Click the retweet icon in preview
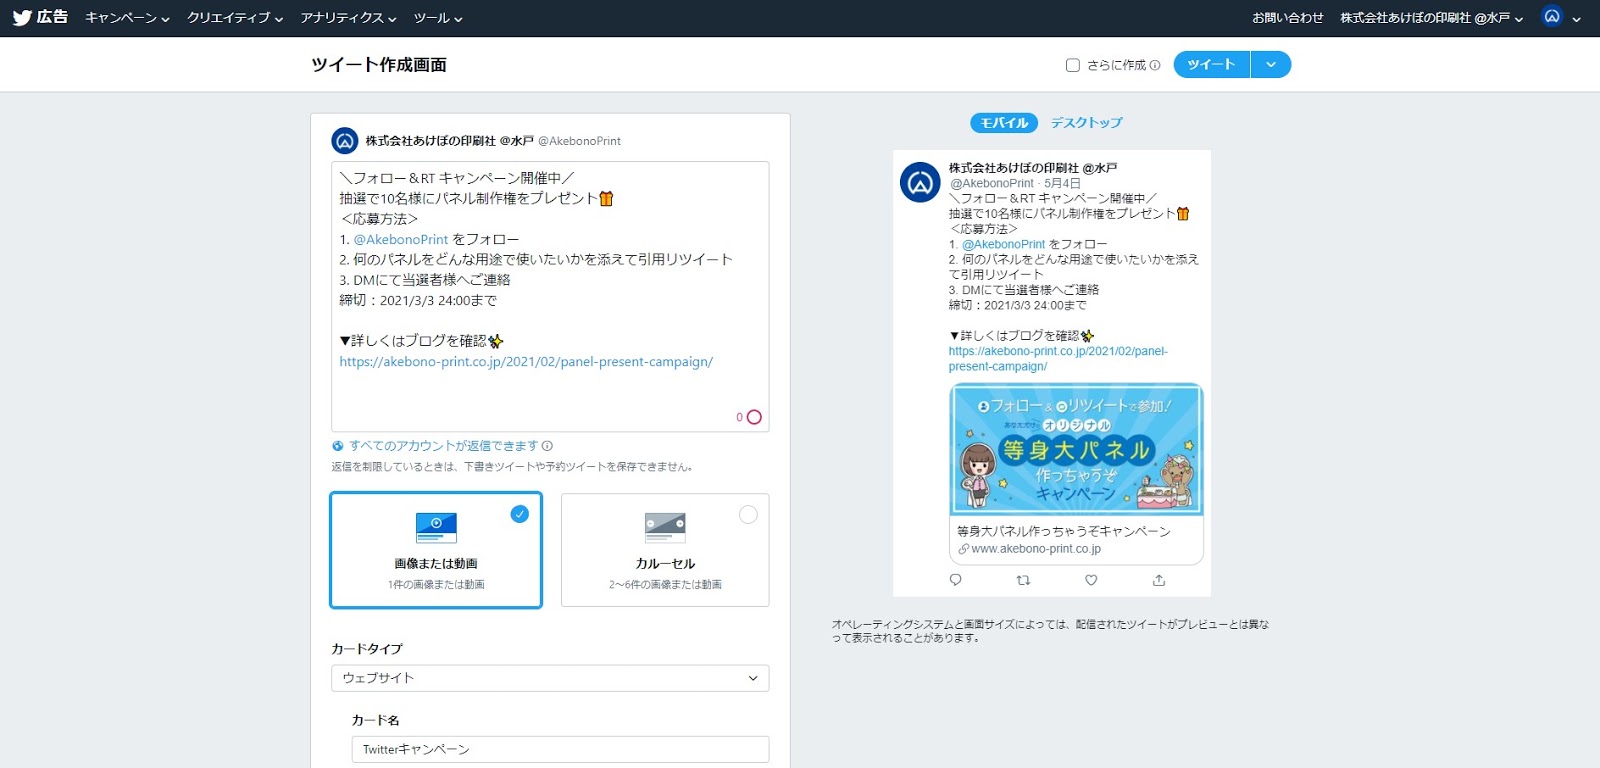This screenshot has height=768, width=1600. [x=1023, y=580]
